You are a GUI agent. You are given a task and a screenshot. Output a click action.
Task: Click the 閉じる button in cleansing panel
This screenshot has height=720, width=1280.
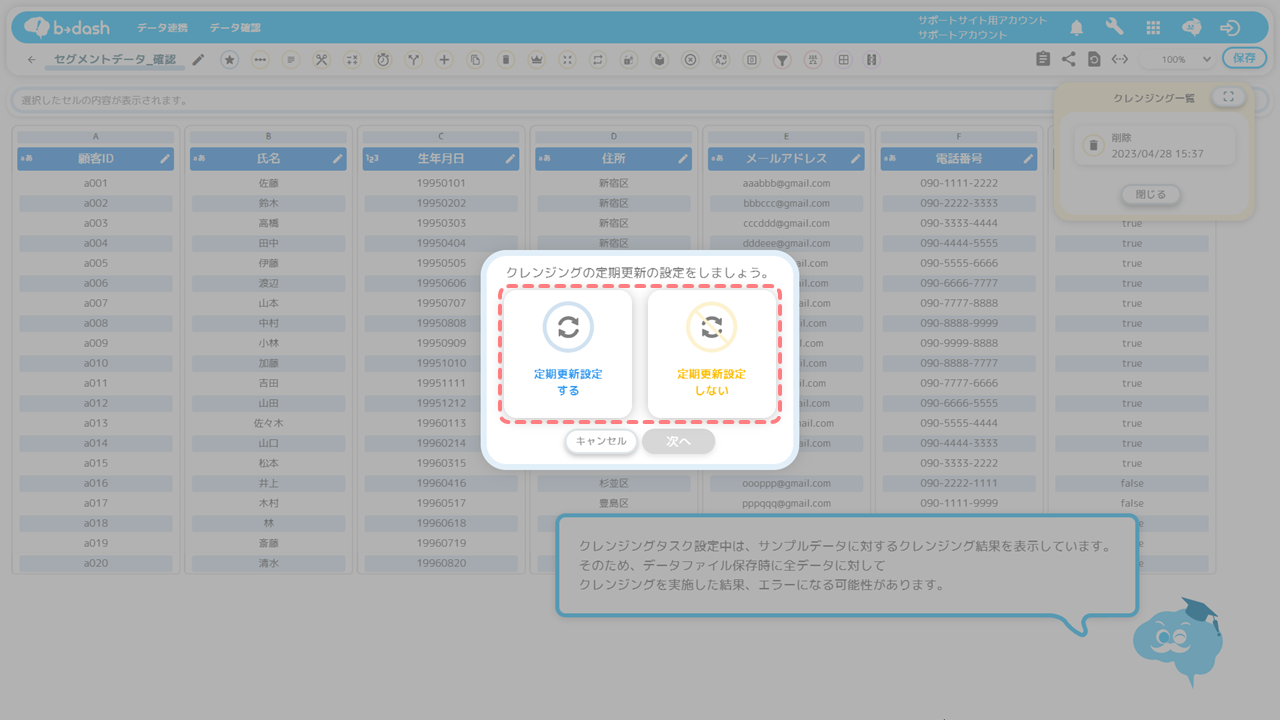(x=1151, y=194)
